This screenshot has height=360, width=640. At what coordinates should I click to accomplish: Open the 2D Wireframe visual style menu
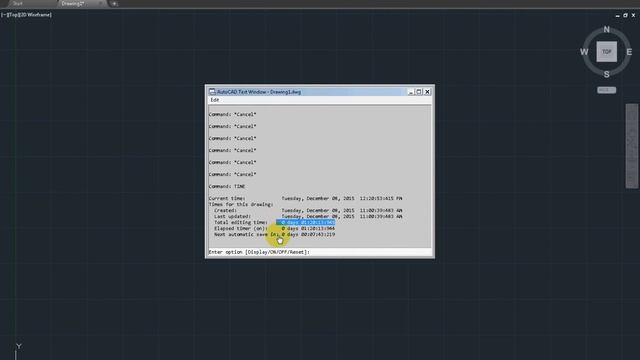click(35, 15)
